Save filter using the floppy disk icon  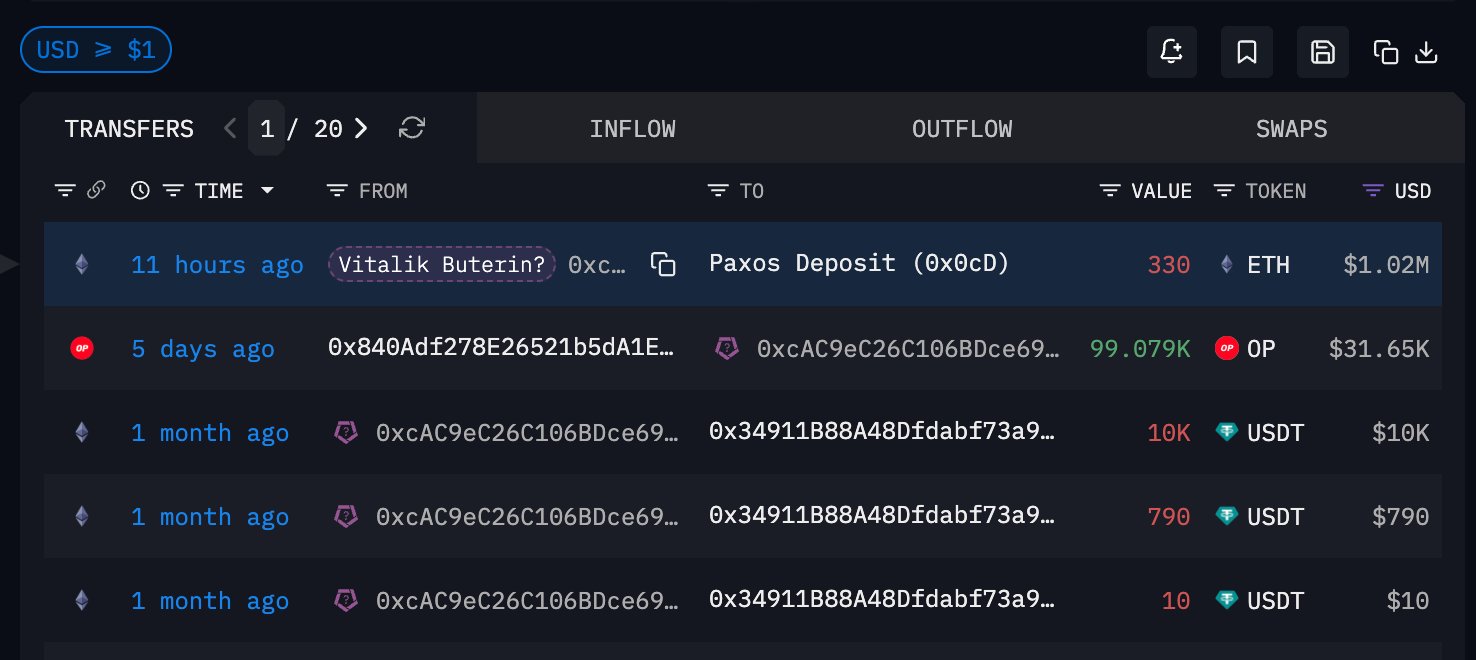[x=1323, y=52]
